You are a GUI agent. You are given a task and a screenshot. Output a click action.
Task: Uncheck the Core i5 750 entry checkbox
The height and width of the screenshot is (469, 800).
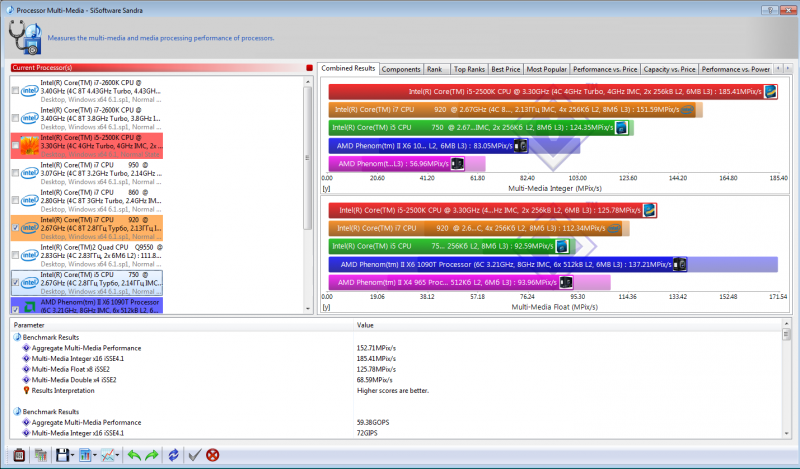pyautogui.click(x=15, y=282)
